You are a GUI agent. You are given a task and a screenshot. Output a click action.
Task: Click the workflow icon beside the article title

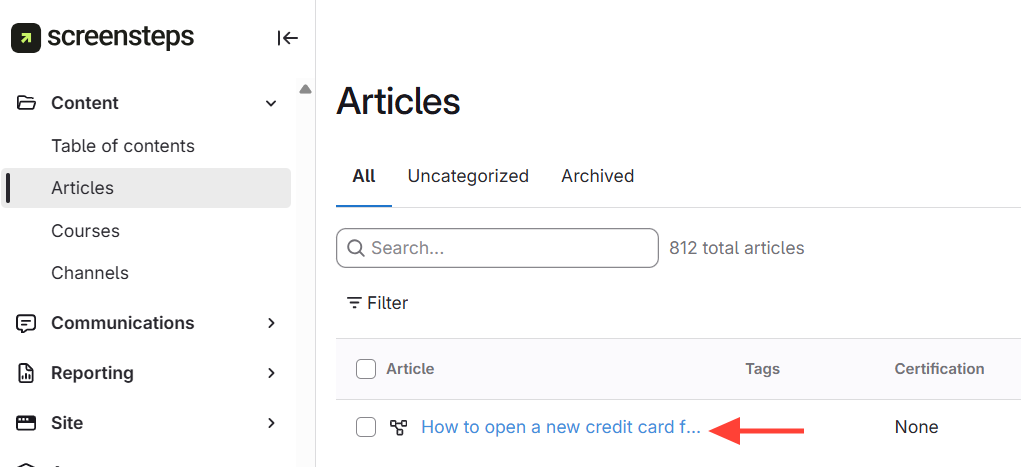399,428
